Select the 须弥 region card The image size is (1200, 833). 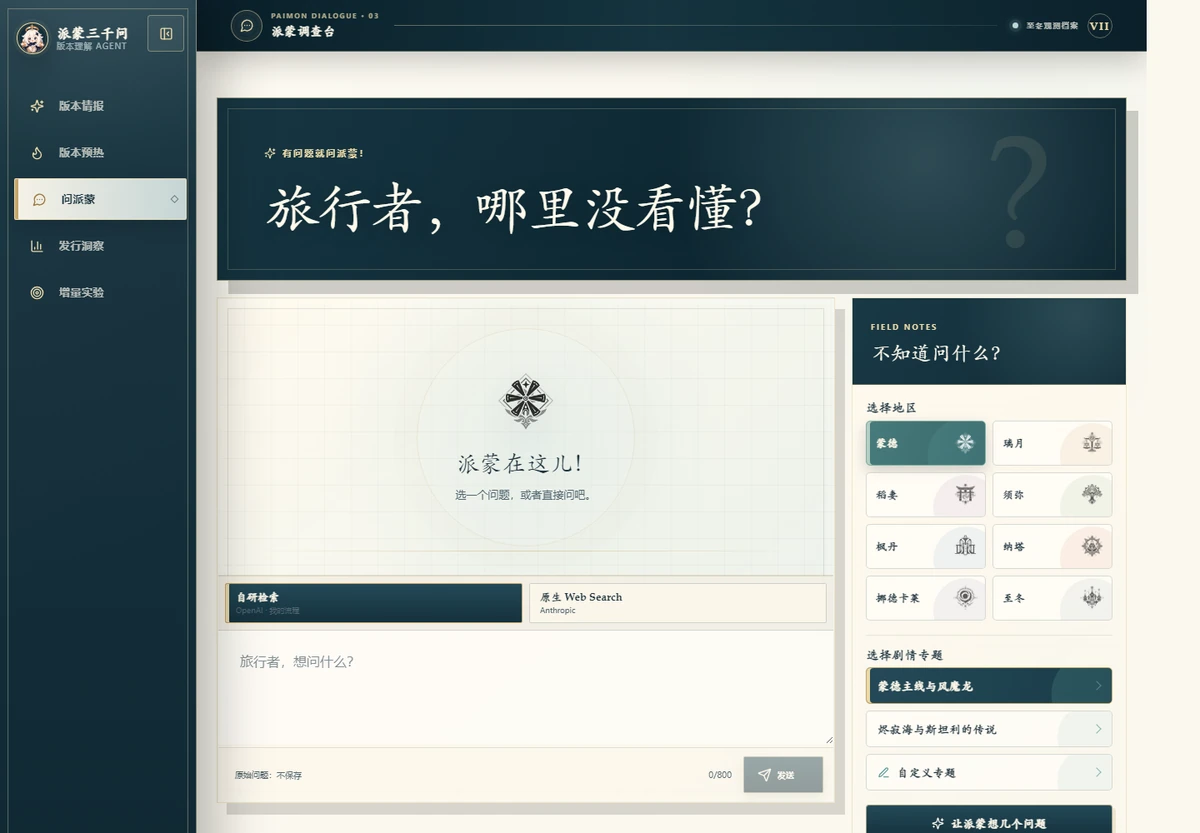tap(1052, 495)
